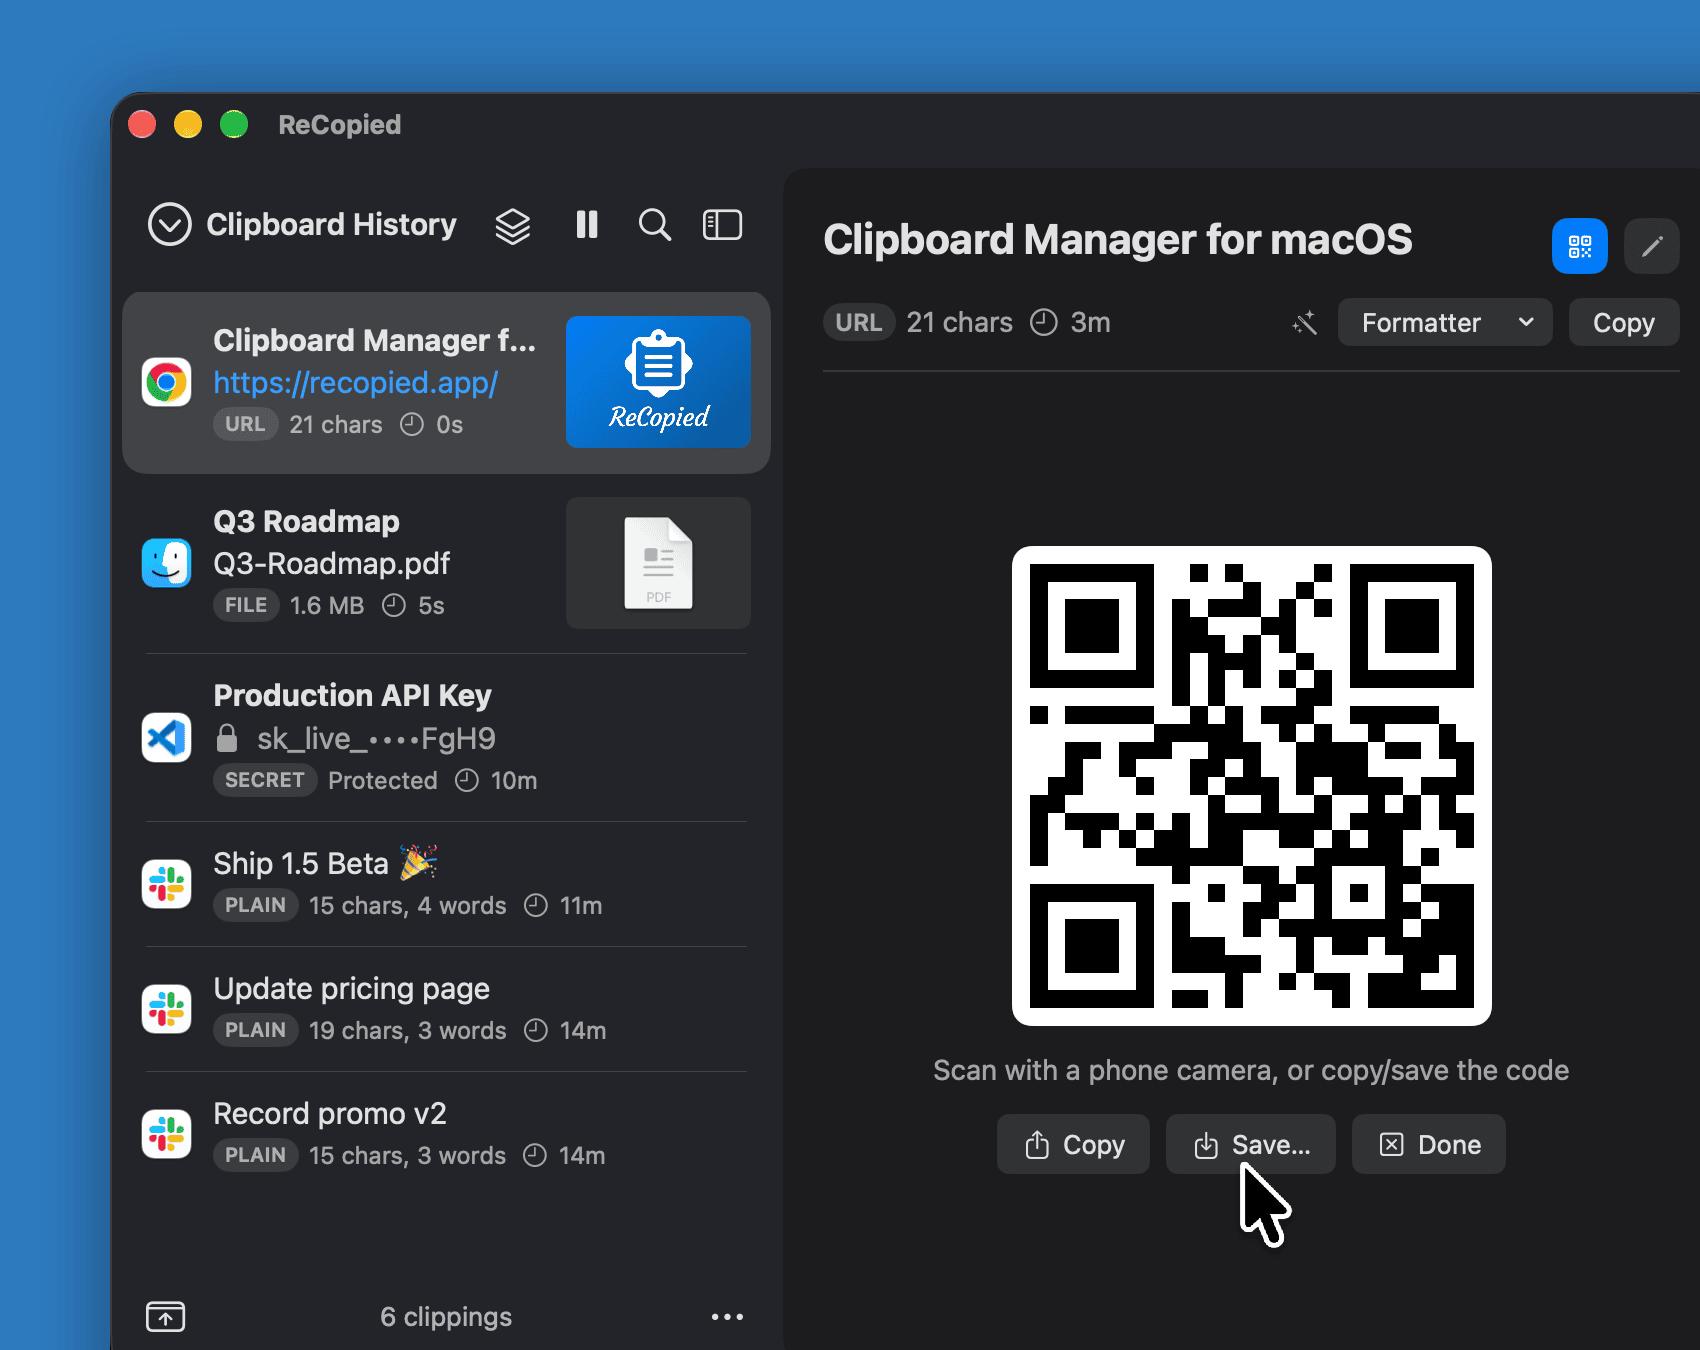Copy the QR code image
Screen dimensions: 1700x1350
1074,1144
